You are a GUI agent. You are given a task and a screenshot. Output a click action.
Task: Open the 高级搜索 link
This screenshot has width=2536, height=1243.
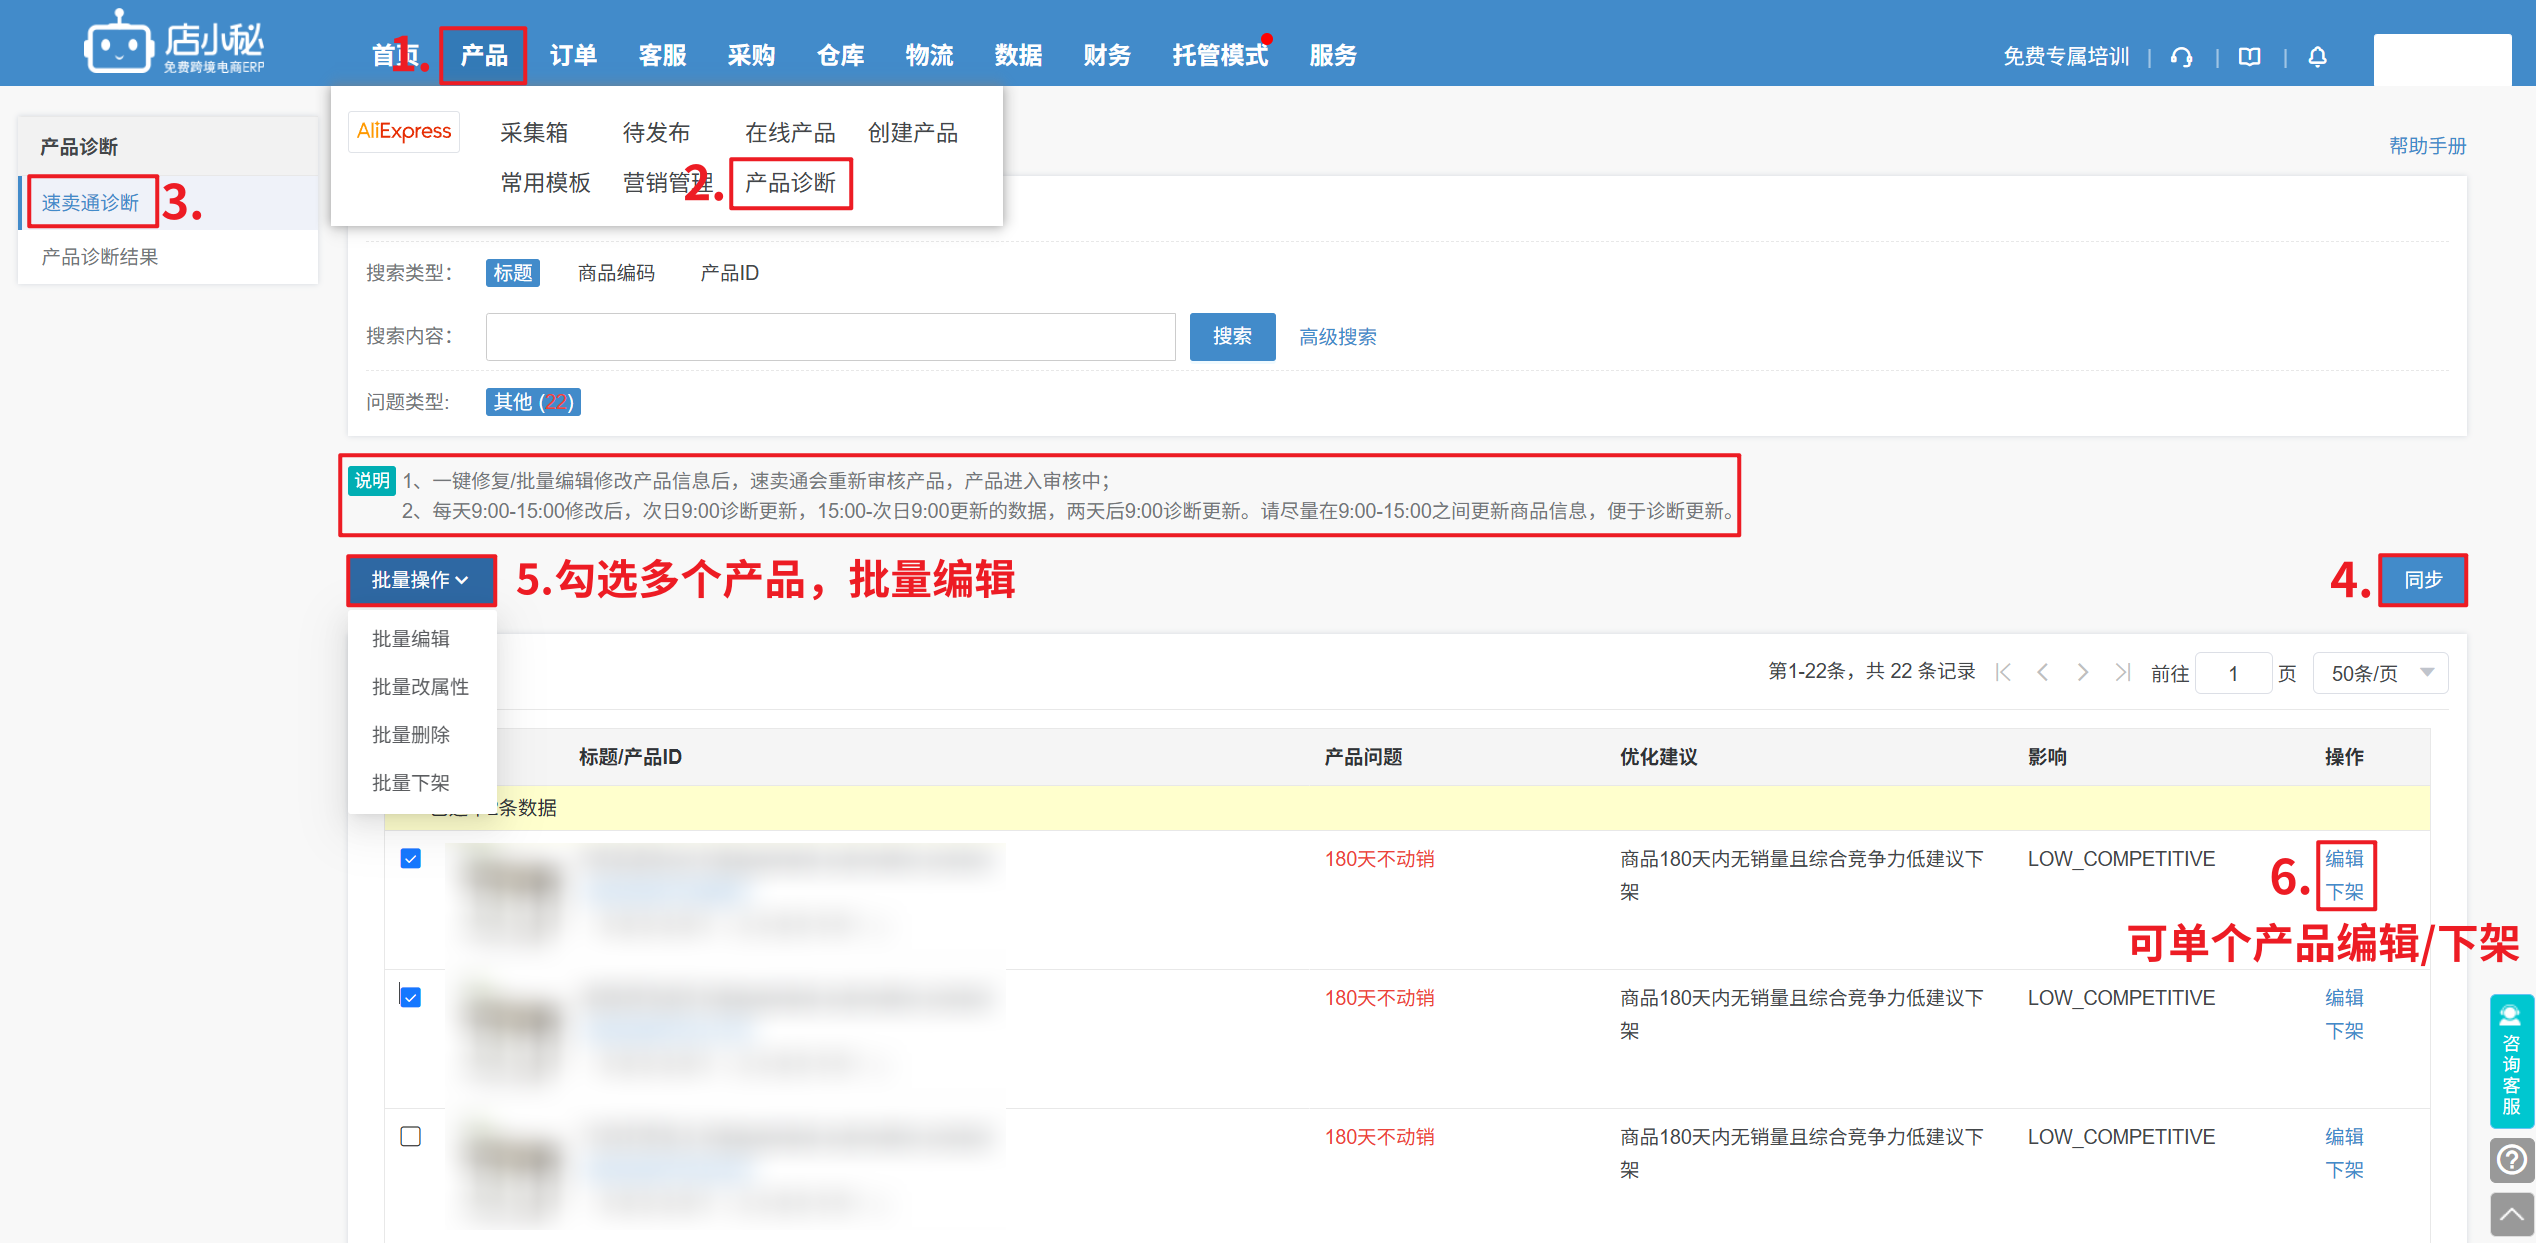tap(1337, 337)
